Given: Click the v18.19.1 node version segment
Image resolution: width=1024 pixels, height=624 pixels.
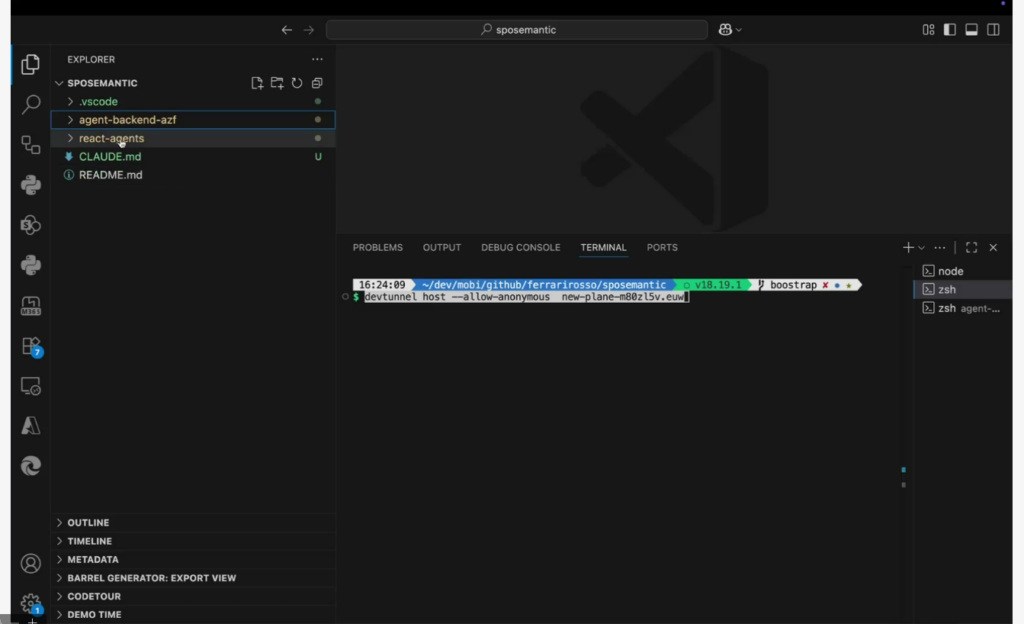Looking at the screenshot, I should click(712, 285).
